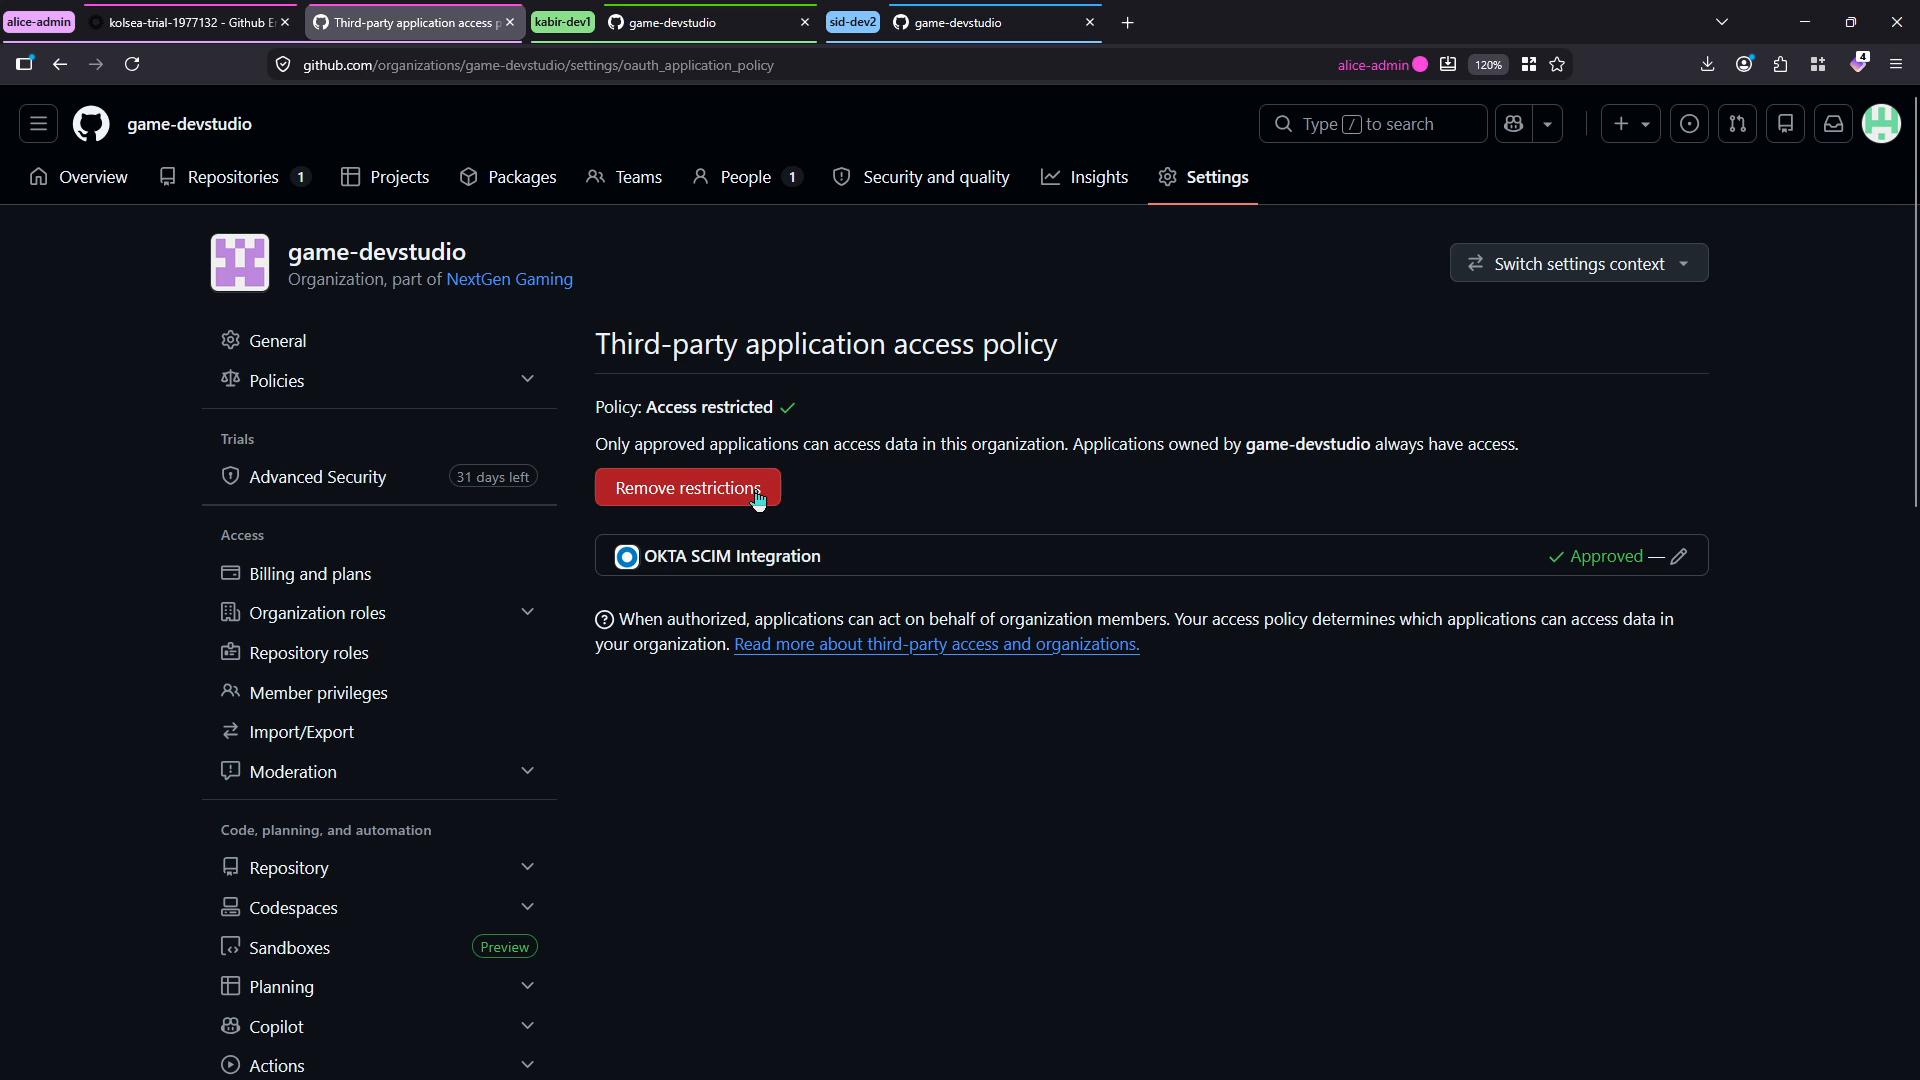Click the Remove restrictions button
The width and height of the screenshot is (1920, 1080).
688,488
